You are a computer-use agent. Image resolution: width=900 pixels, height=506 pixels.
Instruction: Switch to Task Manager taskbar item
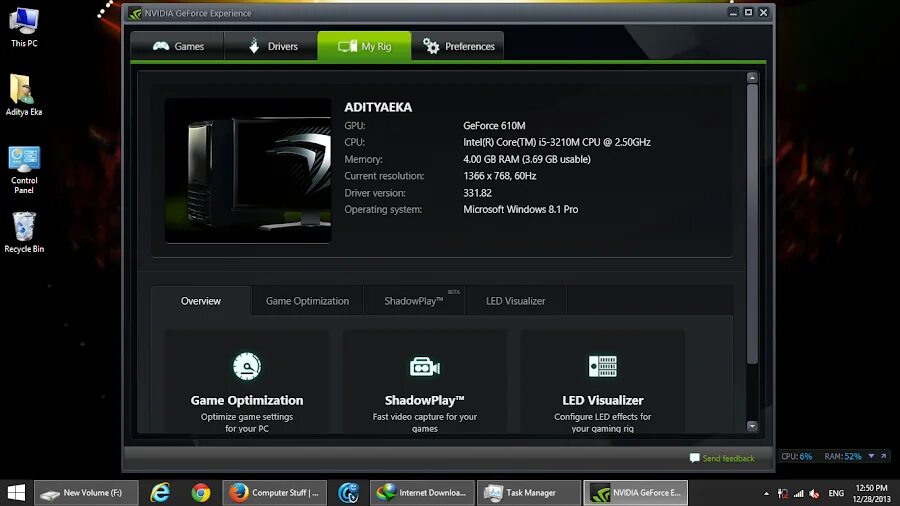pyautogui.click(x=529, y=493)
